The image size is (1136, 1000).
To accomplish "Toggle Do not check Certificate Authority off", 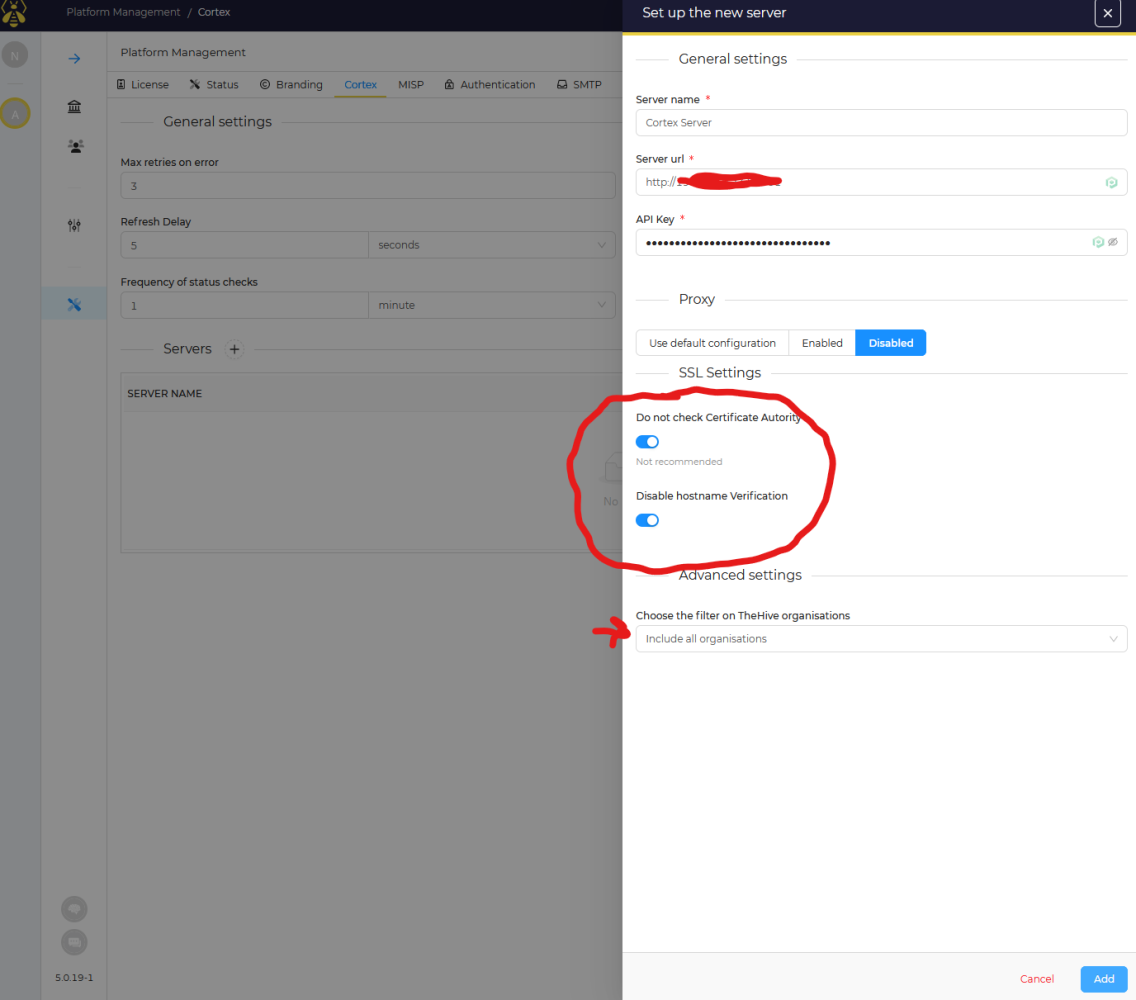I will [x=647, y=441].
